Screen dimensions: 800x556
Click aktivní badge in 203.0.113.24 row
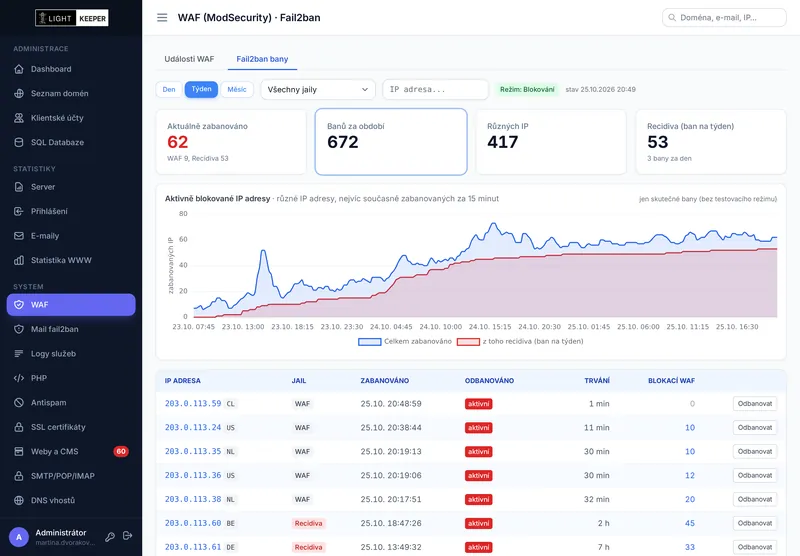coord(479,427)
